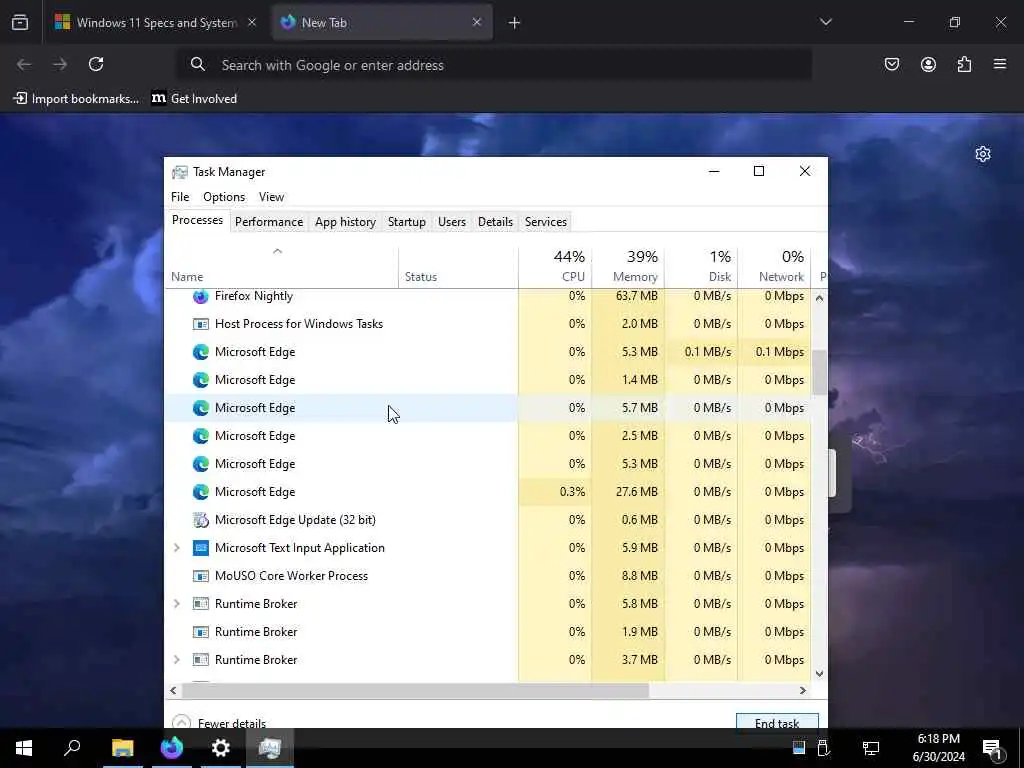This screenshot has height=768, width=1024.
Task: Open the notification center icon
Action: 992,748
